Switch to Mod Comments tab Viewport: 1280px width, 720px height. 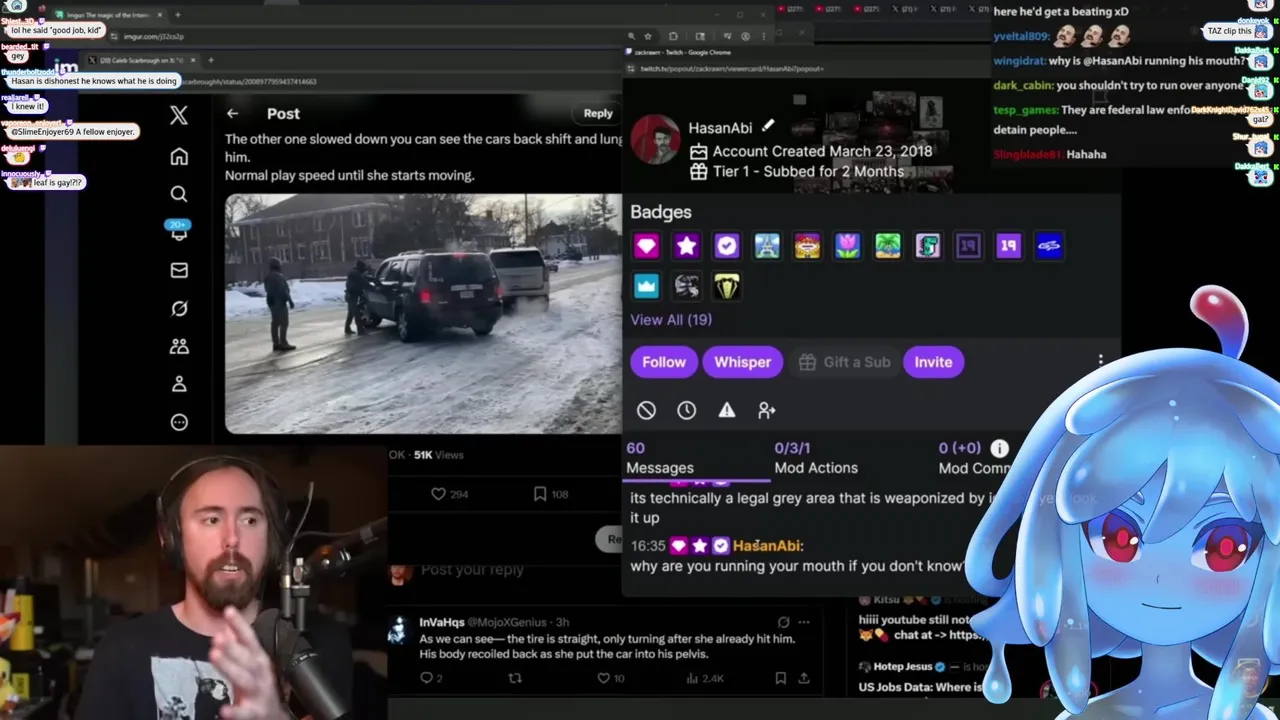point(975,458)
